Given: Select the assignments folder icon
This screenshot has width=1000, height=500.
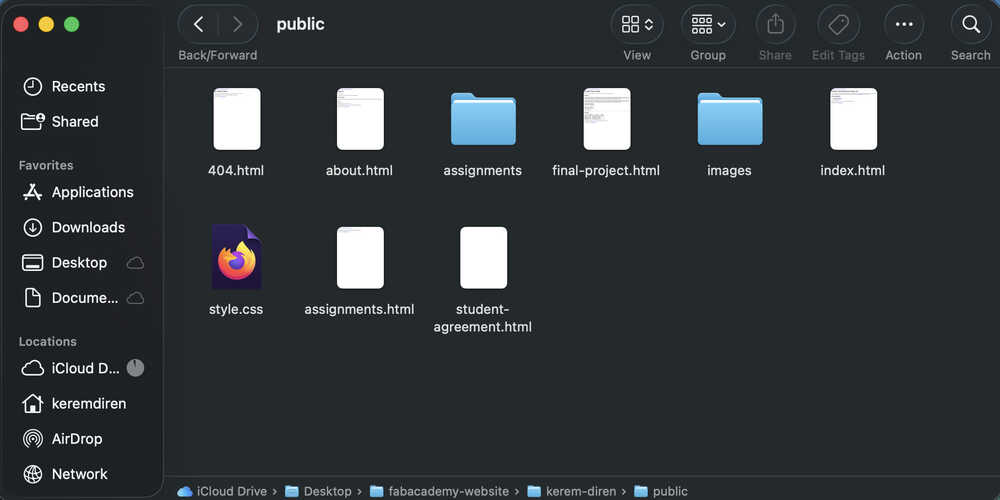Looking at the screenshot, I should (483, 119).
